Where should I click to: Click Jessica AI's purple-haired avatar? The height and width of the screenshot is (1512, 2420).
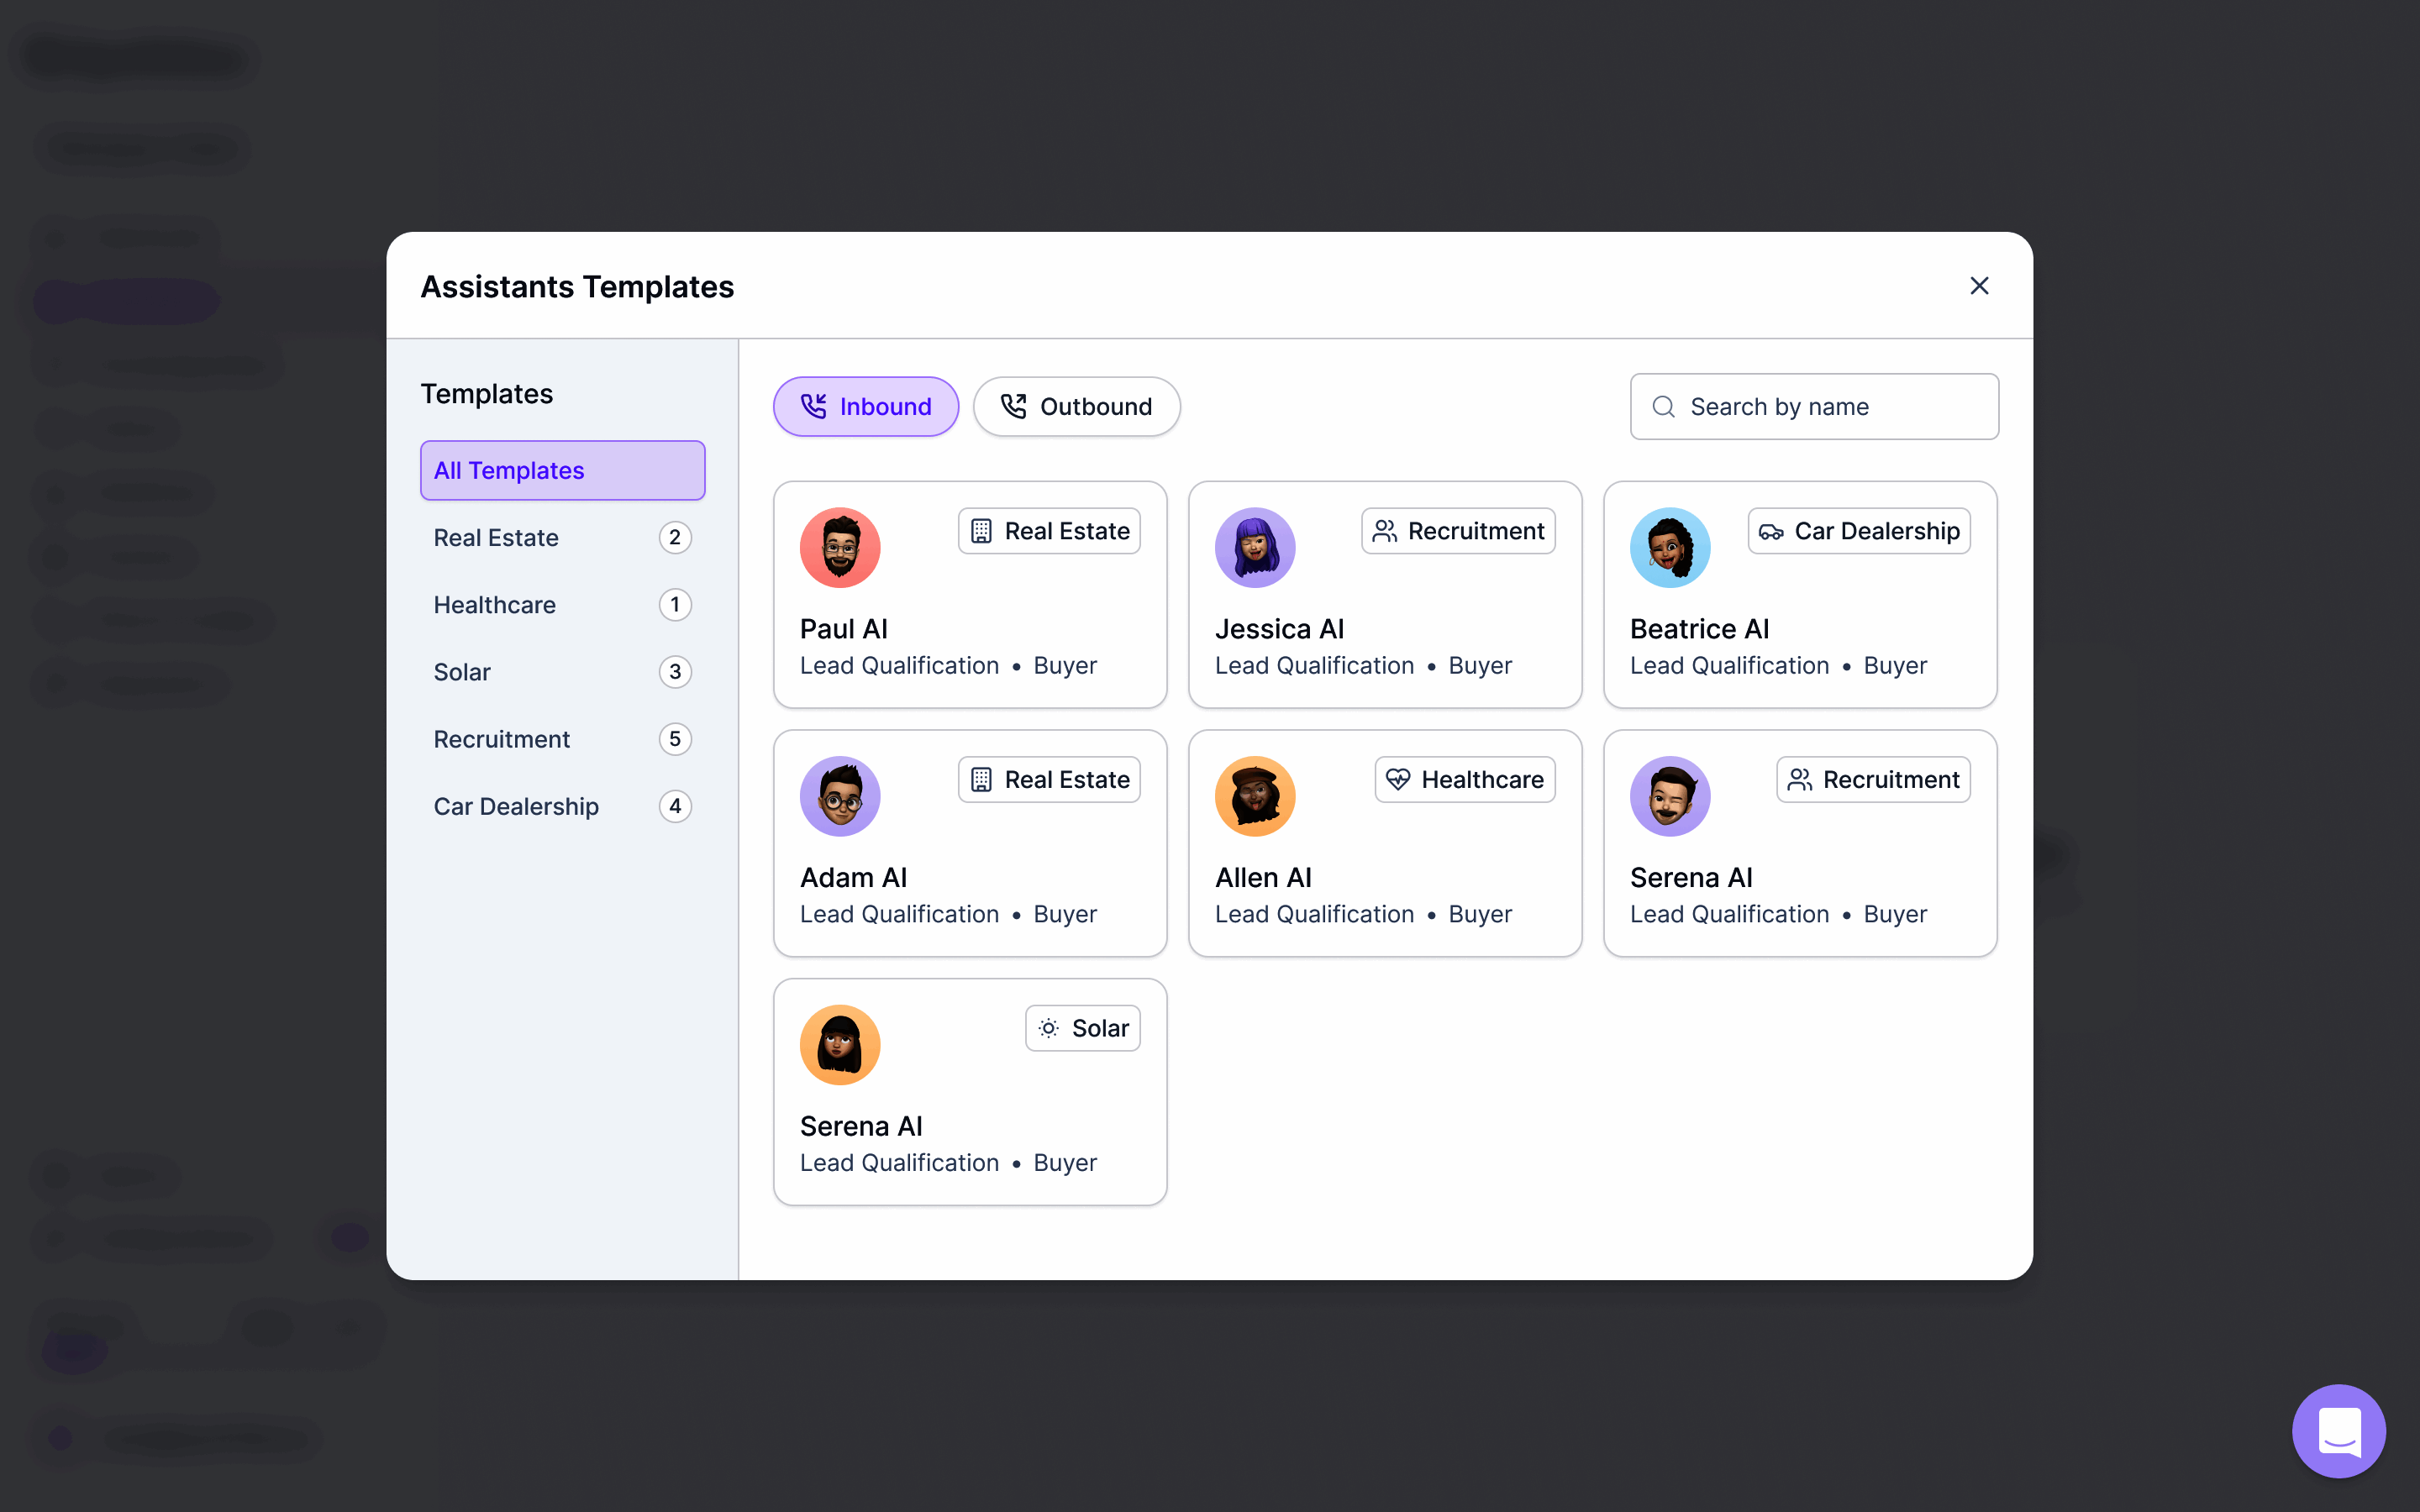coord(1255,547)
